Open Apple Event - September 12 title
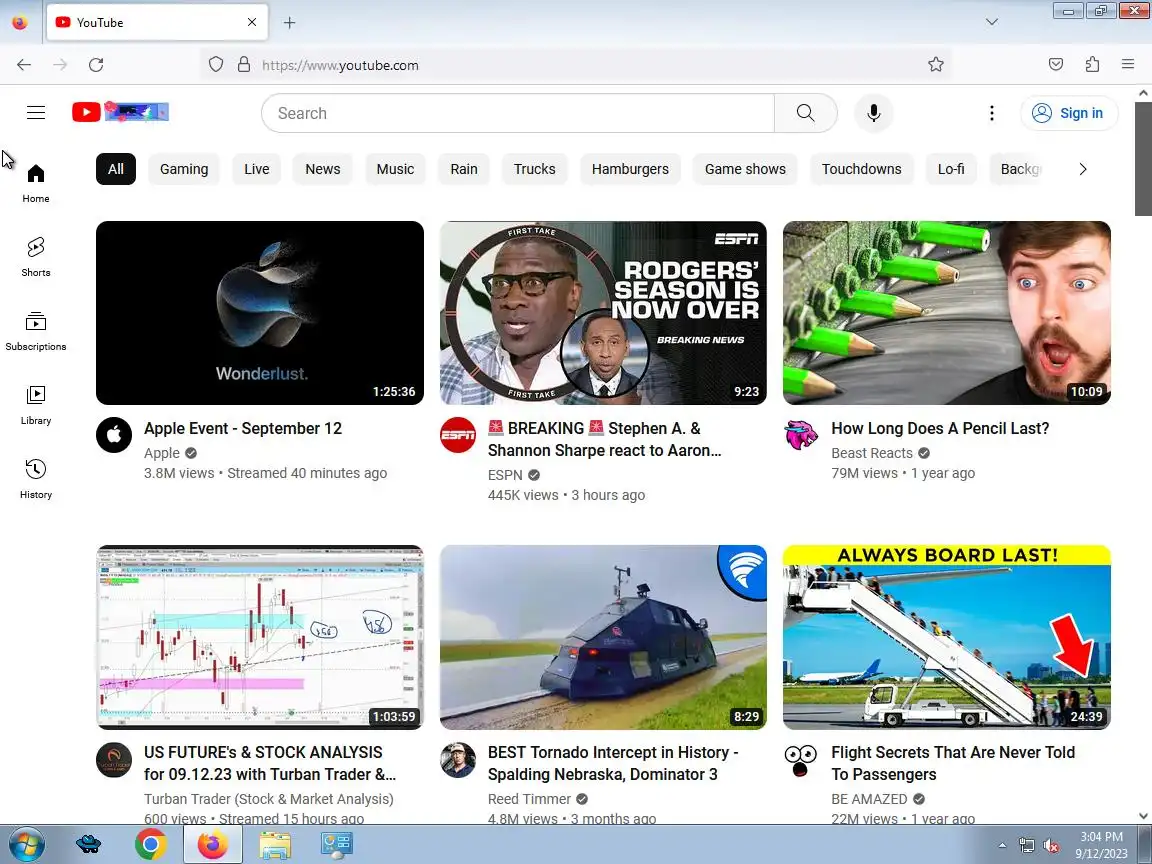This screenshot has width=1152, height=864. click(243, 428)
